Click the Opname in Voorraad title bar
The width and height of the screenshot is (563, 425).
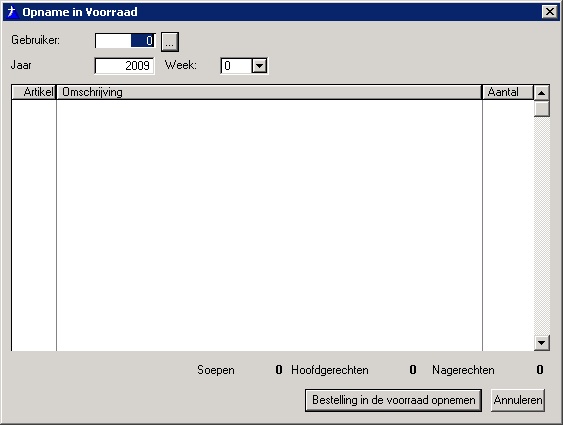[x=280, y=12]
